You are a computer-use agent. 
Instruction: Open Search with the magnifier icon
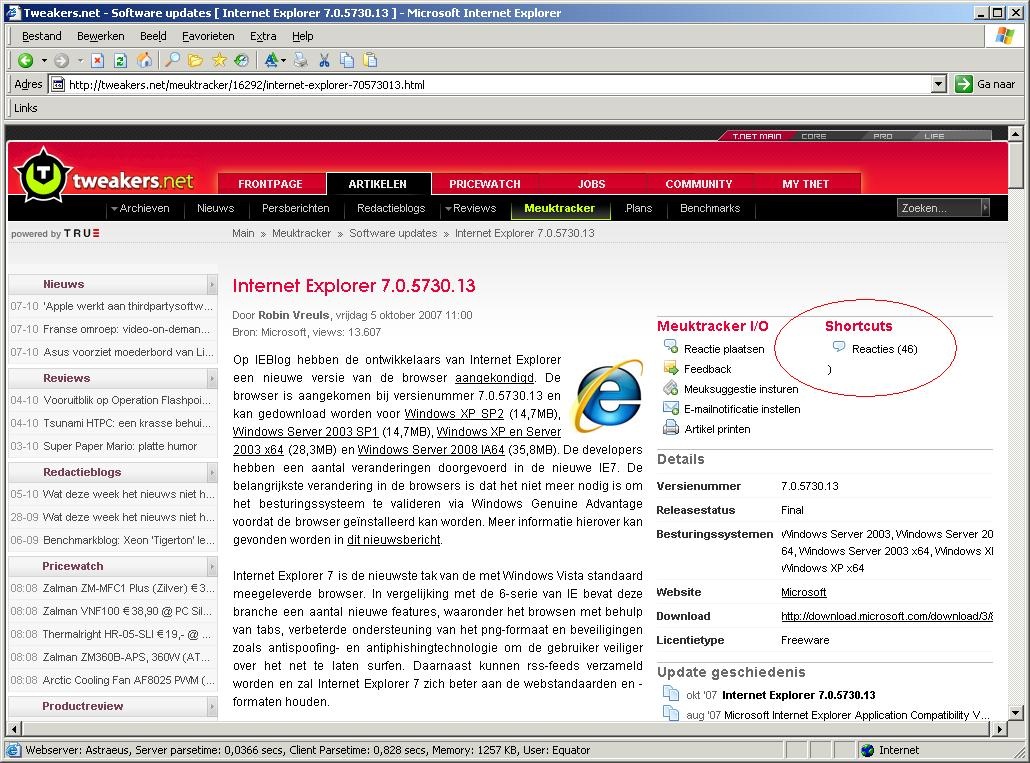tap(171, 59)
